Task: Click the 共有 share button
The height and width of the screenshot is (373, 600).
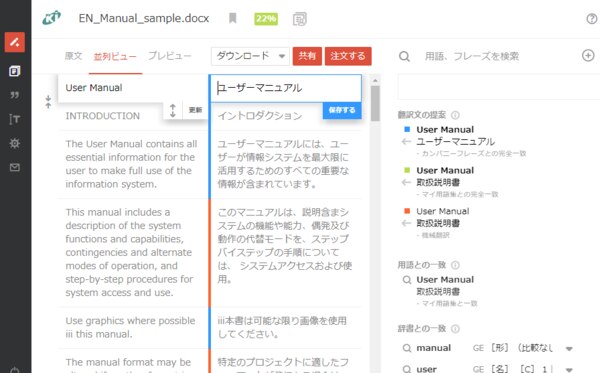Action: pos(307,56)
